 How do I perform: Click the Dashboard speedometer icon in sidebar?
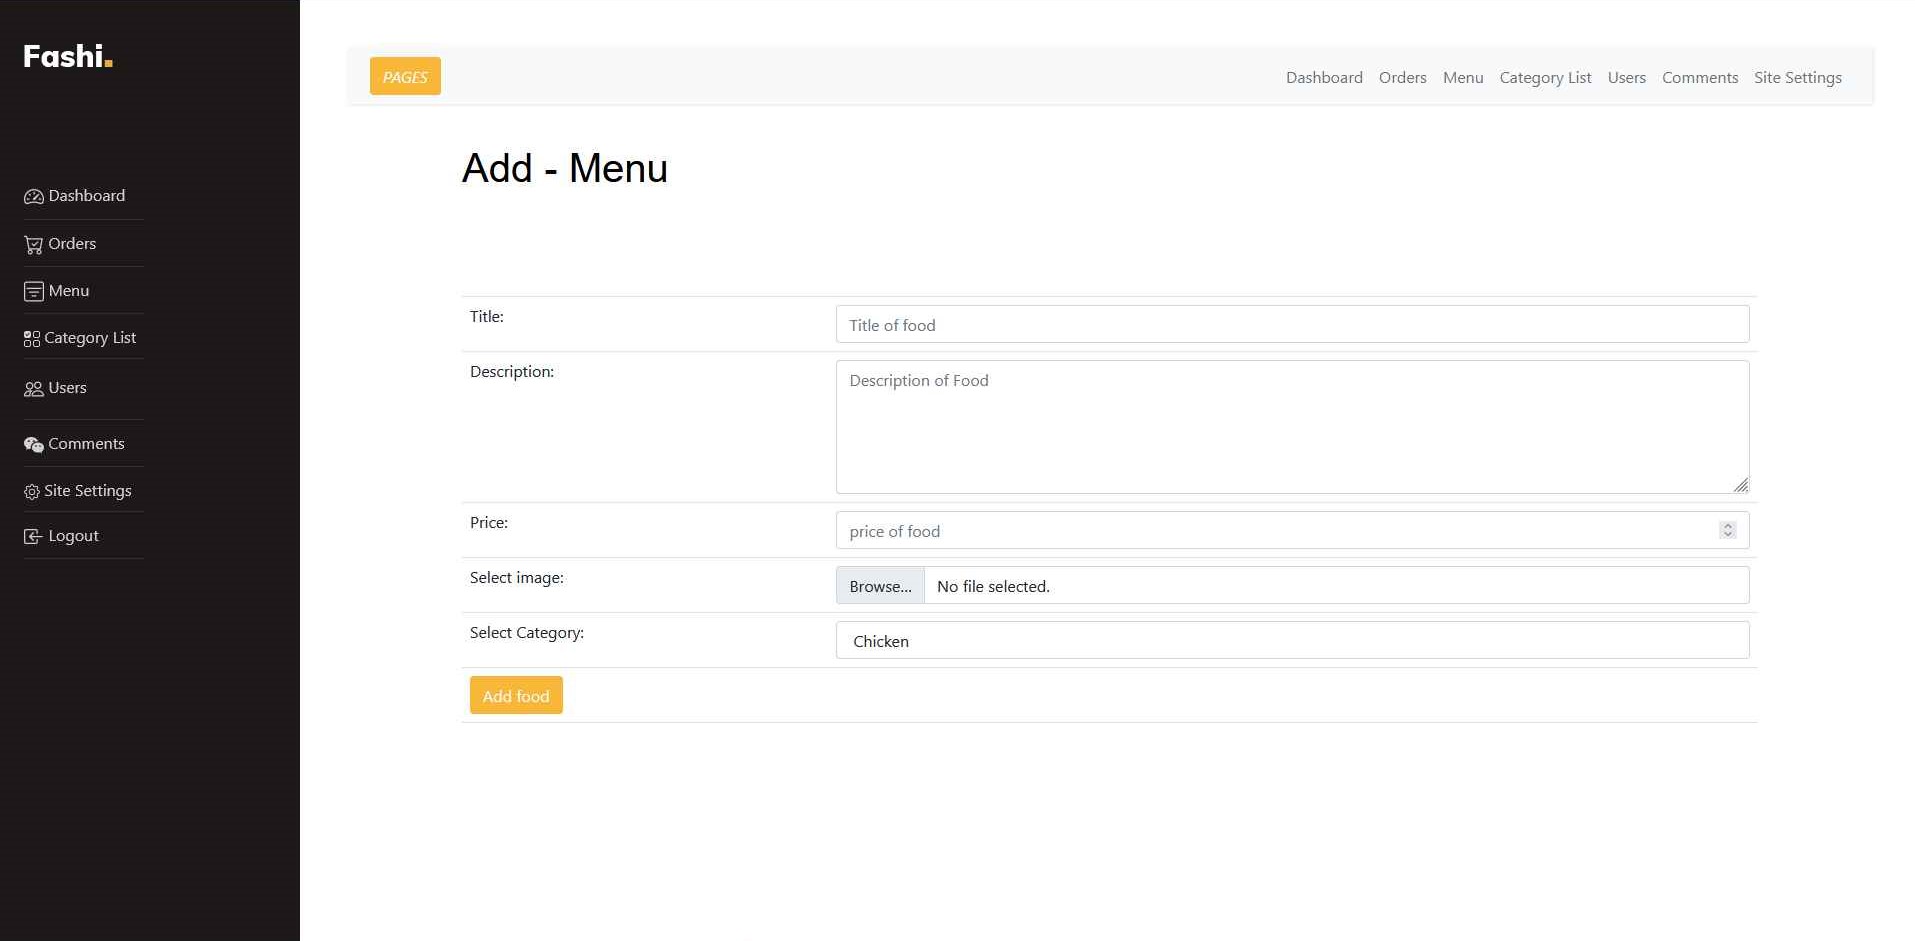pyautogui.click(x=33, y=197)
